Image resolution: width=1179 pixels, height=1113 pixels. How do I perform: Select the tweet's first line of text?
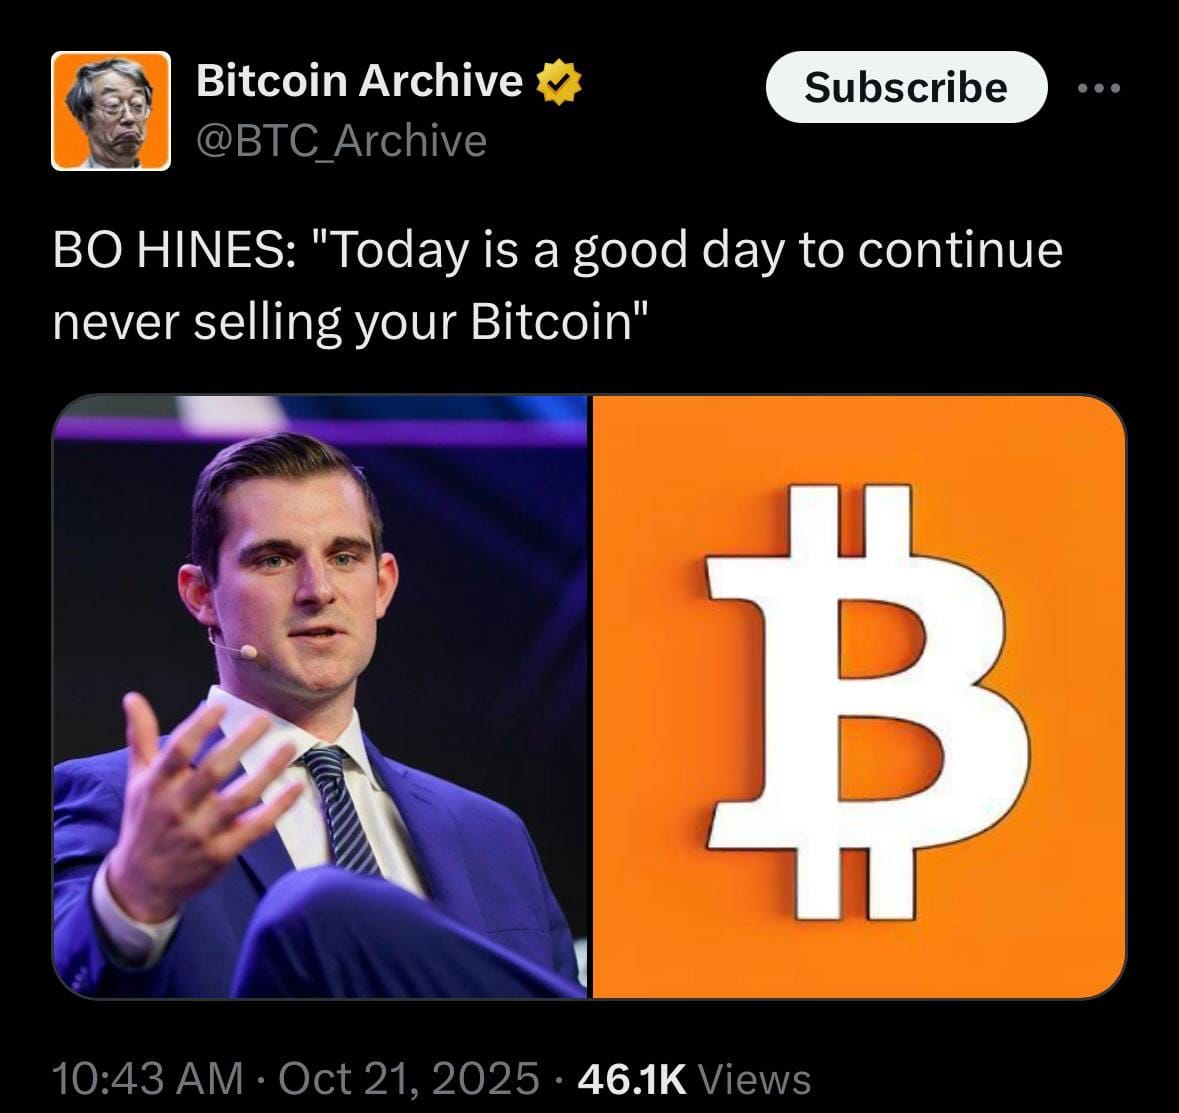558,251
